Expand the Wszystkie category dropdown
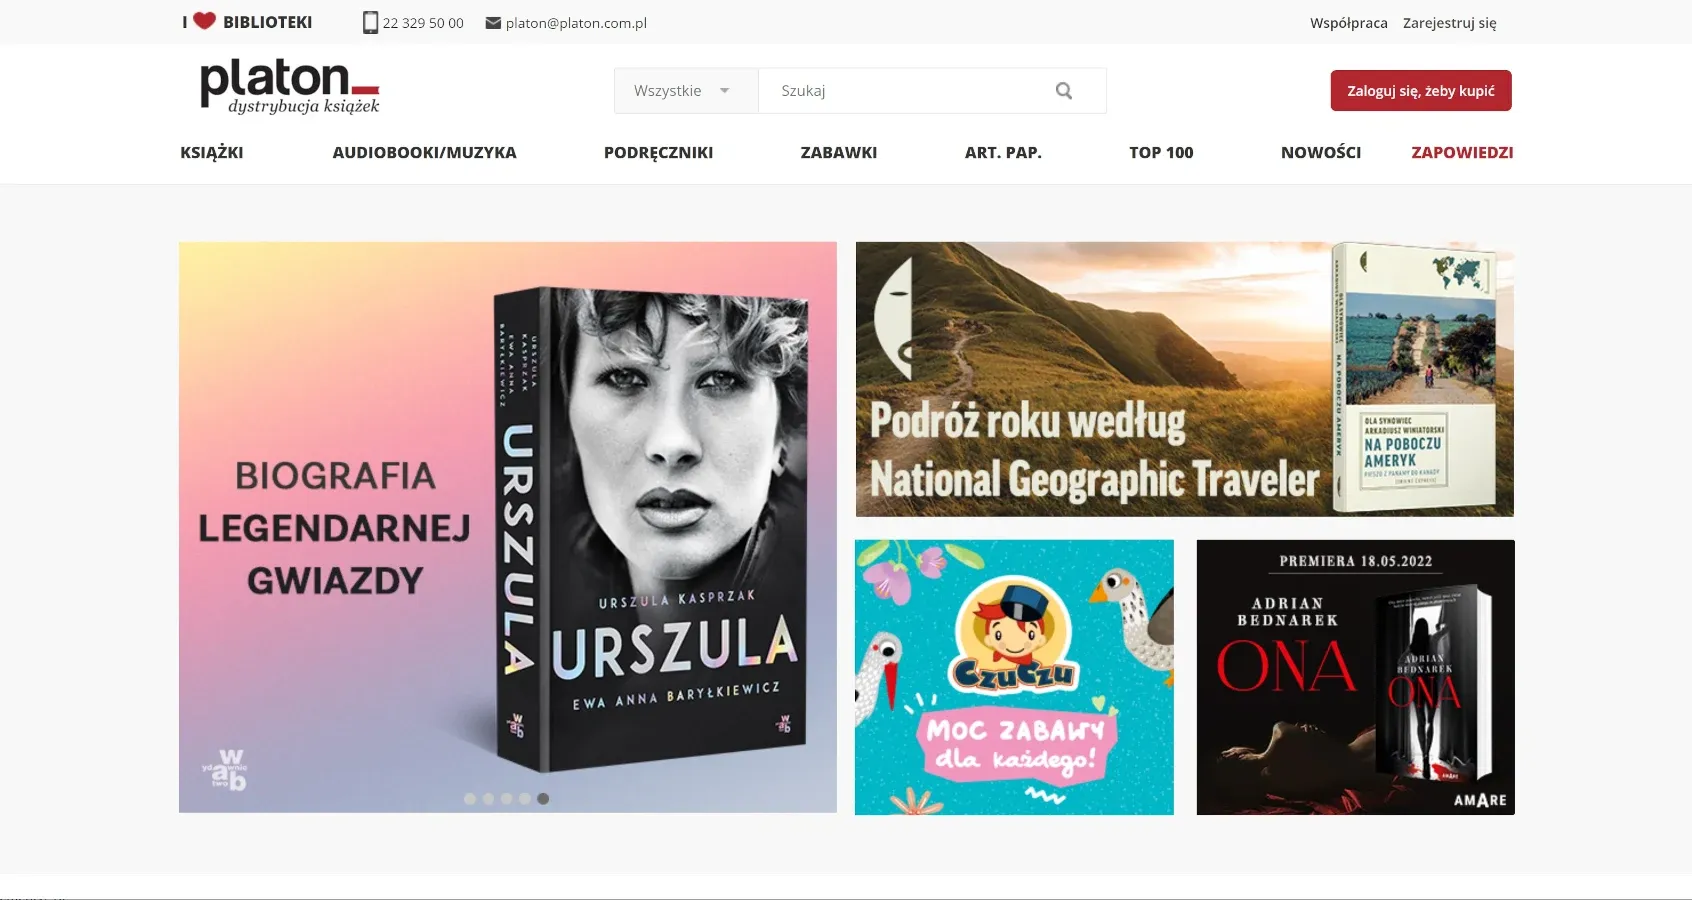1692x900 pixels. click(x=685, y=91)
